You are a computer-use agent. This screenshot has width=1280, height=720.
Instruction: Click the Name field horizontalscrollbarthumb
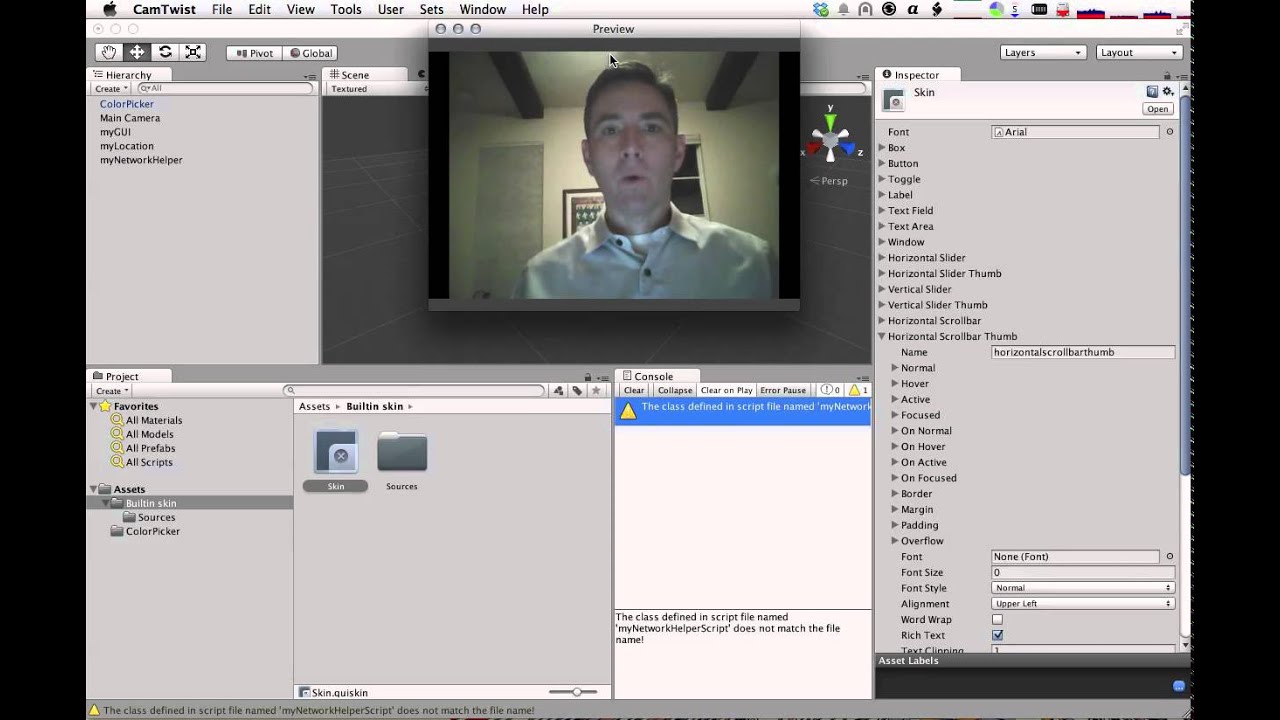pyautogui.click(x=1083, y=352)
